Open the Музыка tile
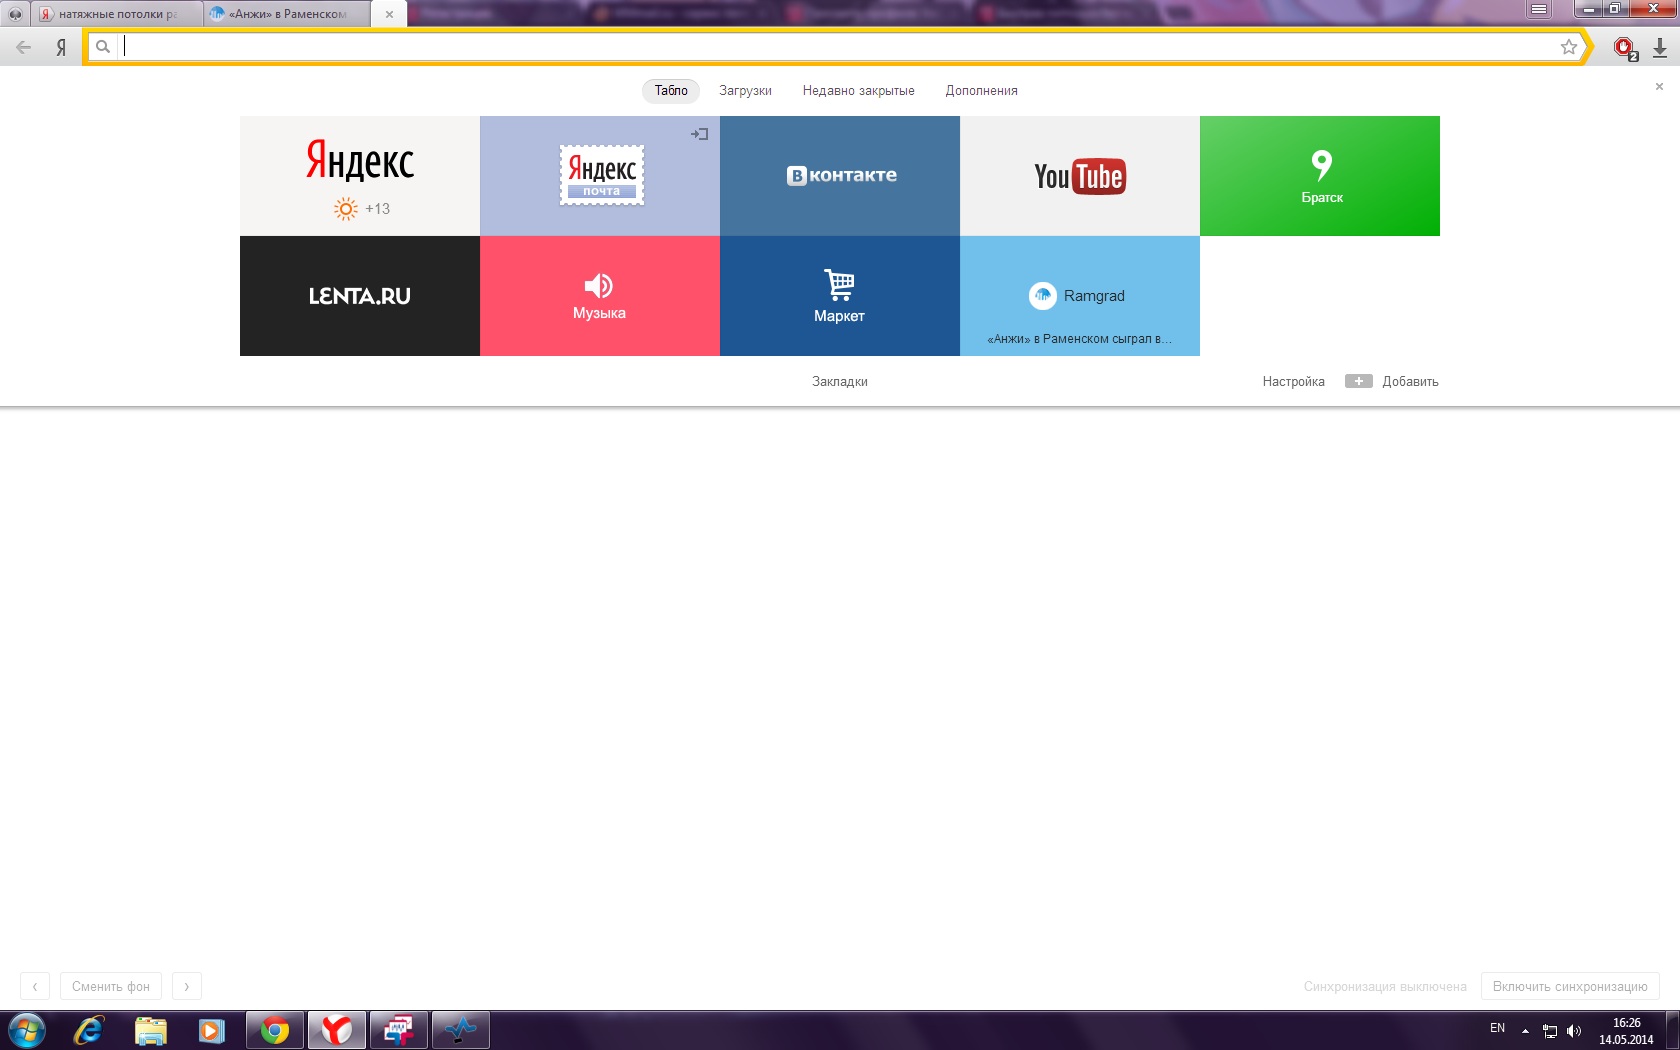 [600, 296]
